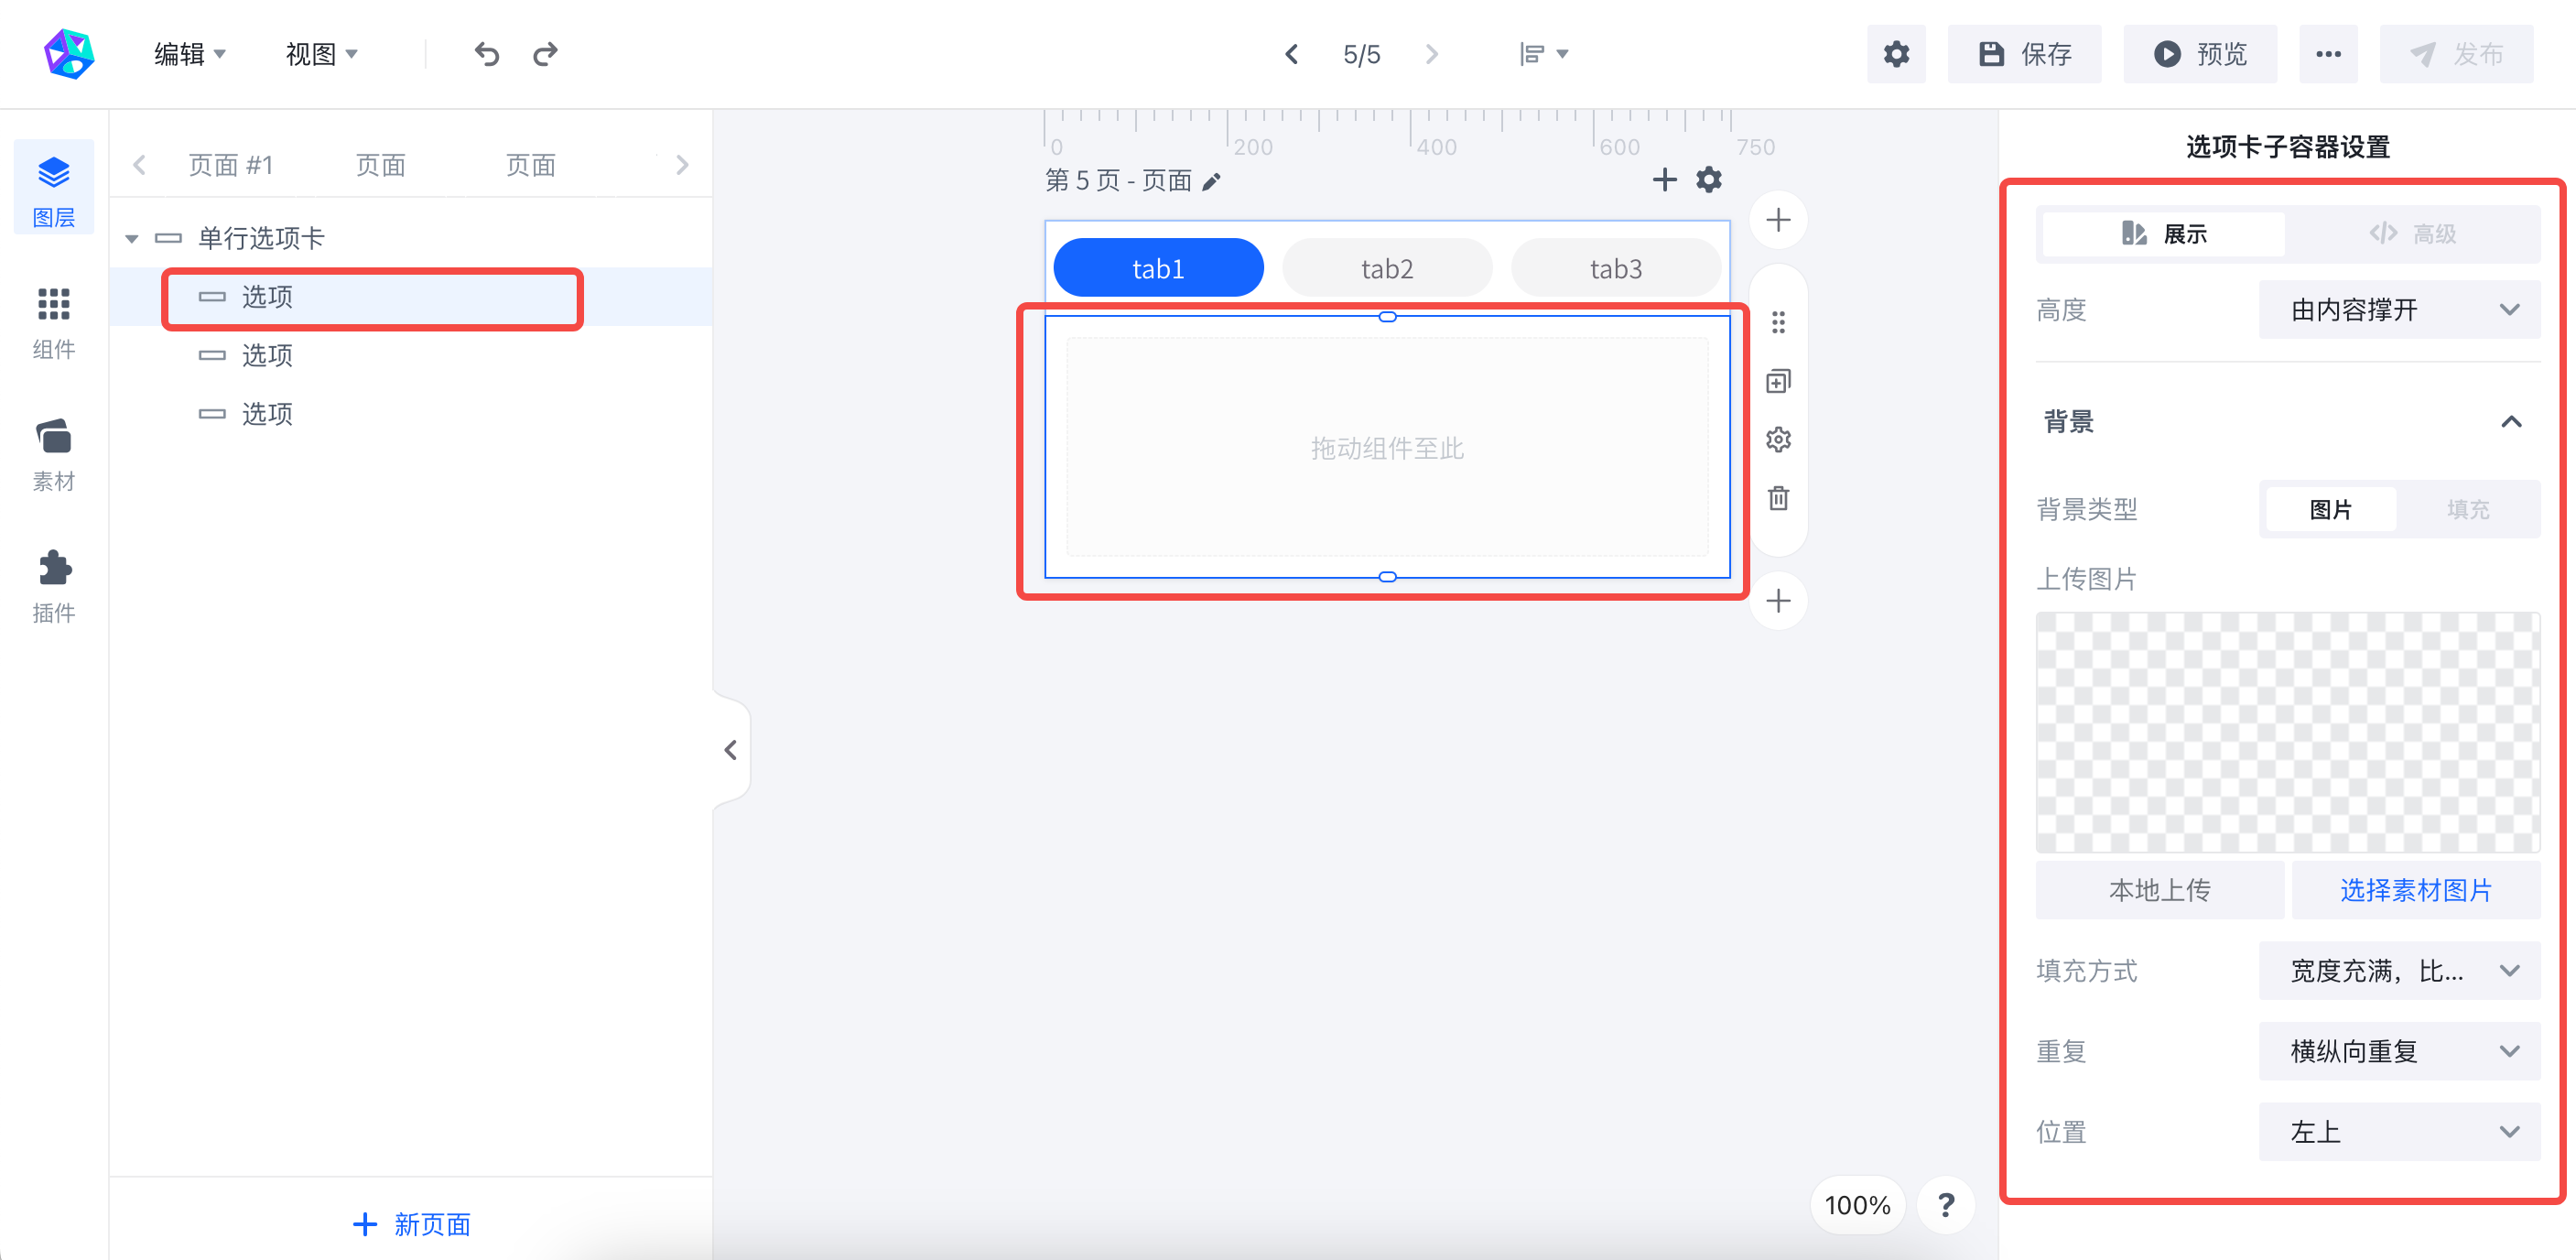Open the 重复 repeat dropdown

coord(2399,1051)
